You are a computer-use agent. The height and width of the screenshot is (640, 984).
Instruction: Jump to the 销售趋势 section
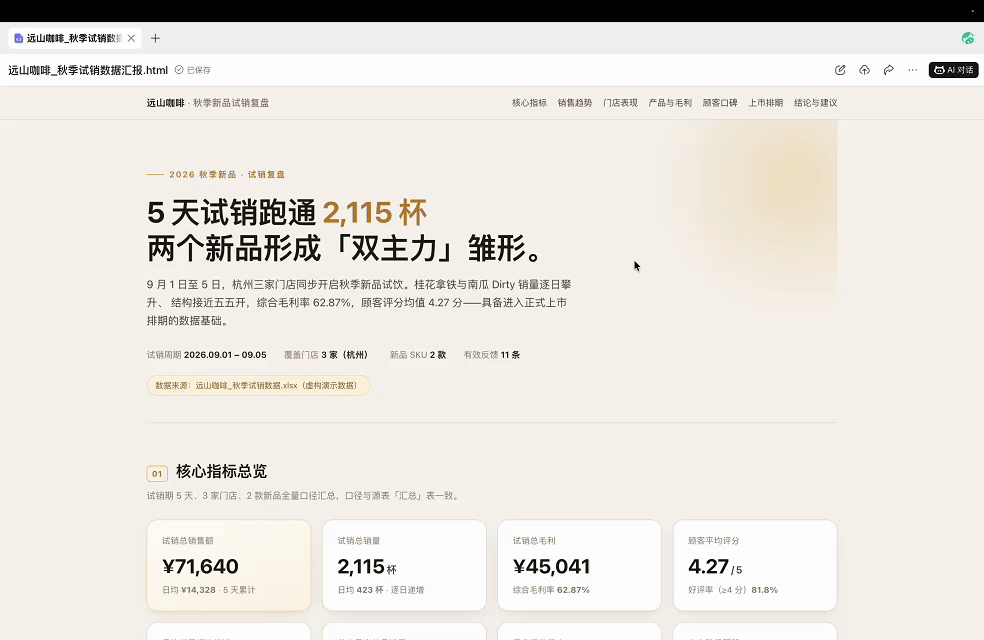tap(575, 103)
